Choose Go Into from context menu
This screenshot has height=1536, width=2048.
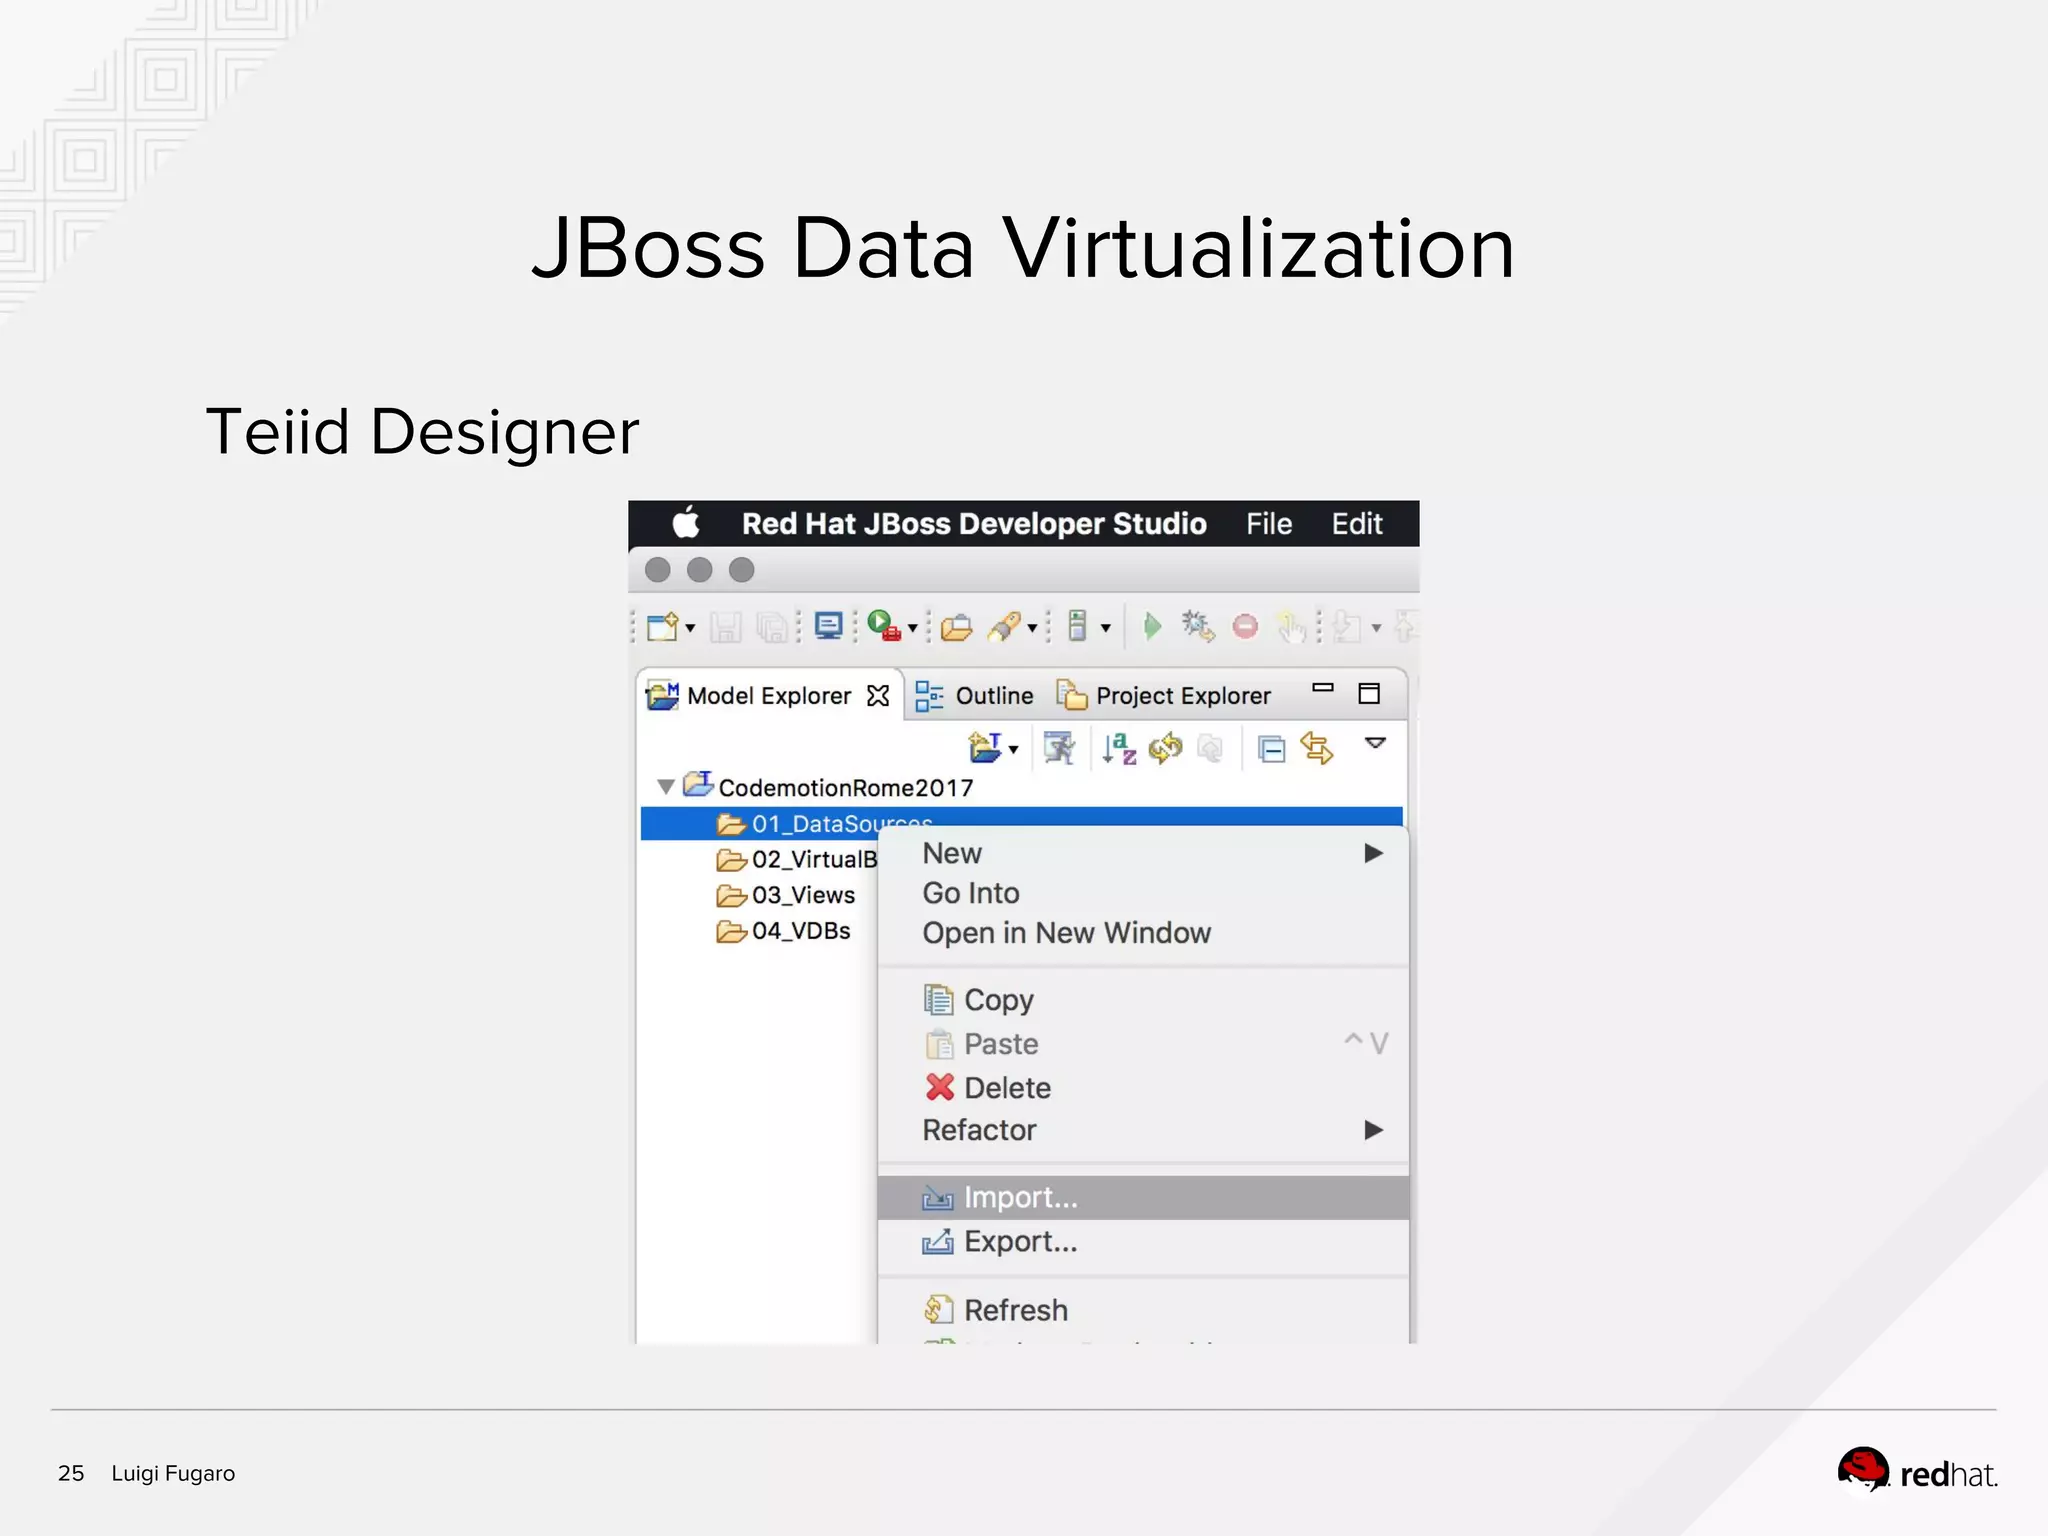tap(1143, 893)
